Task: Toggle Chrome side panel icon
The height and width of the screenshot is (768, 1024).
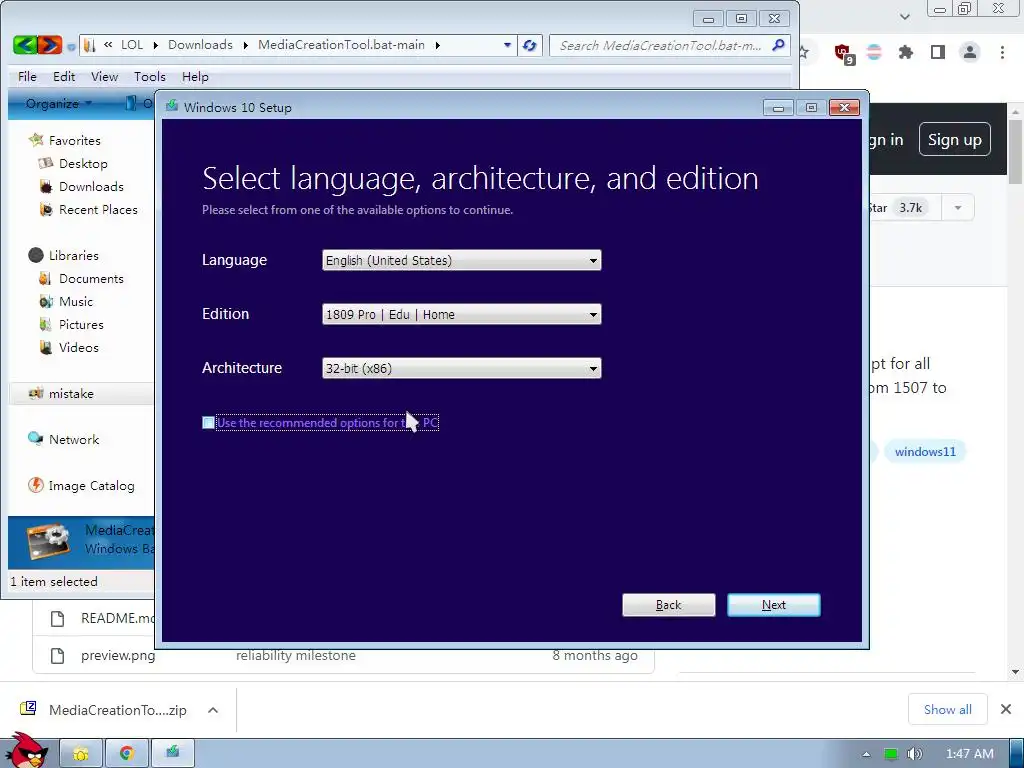Action: pos(938,52)
